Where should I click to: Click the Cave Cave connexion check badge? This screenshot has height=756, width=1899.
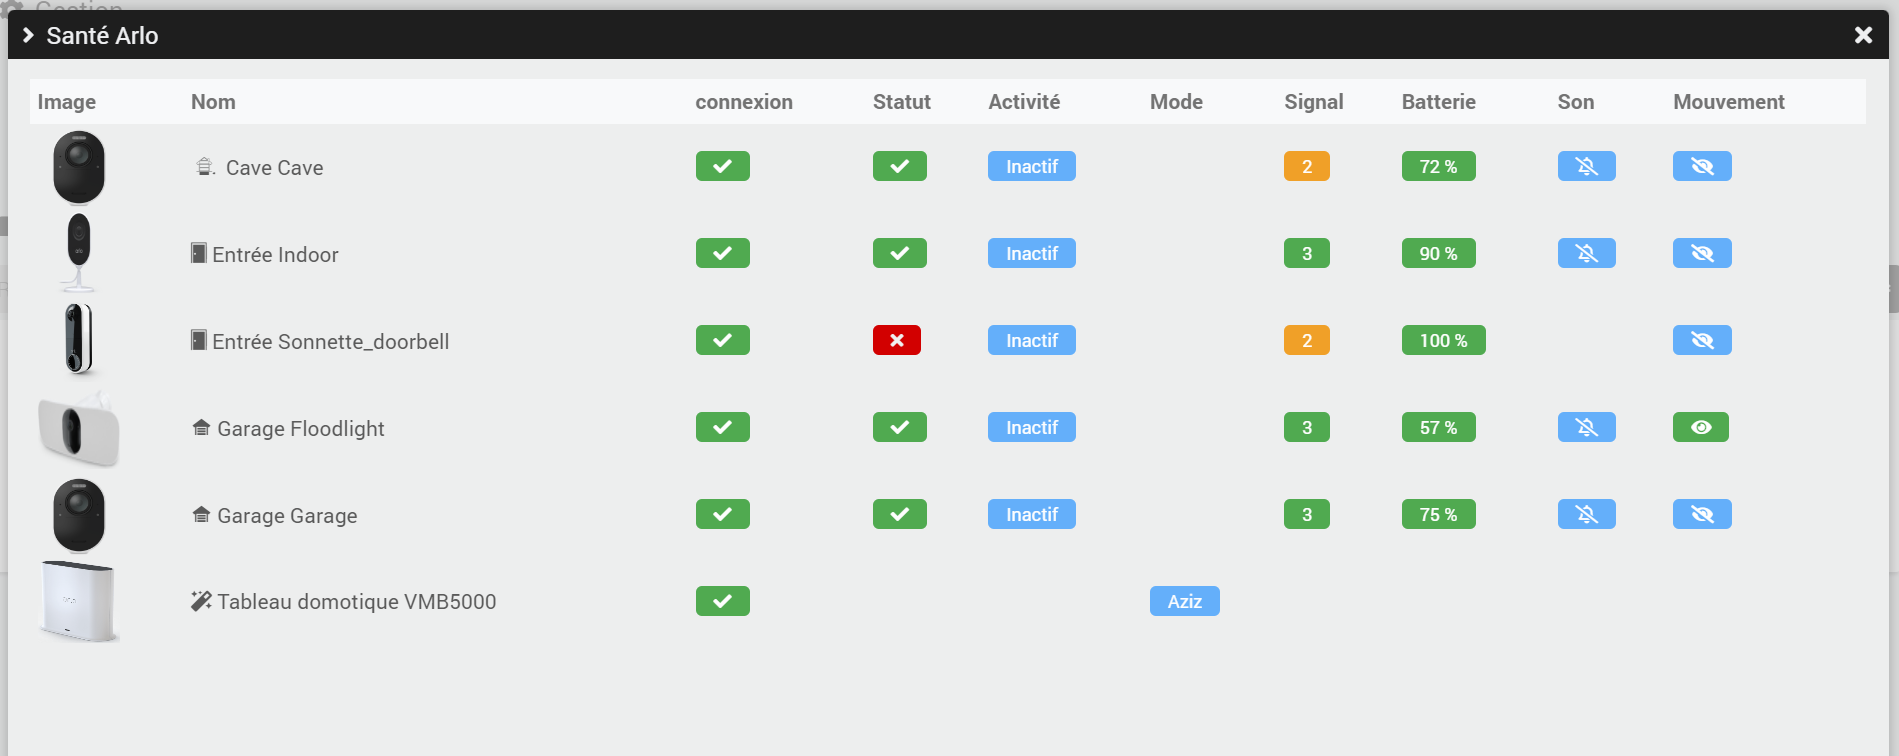[x=722, y=166]
